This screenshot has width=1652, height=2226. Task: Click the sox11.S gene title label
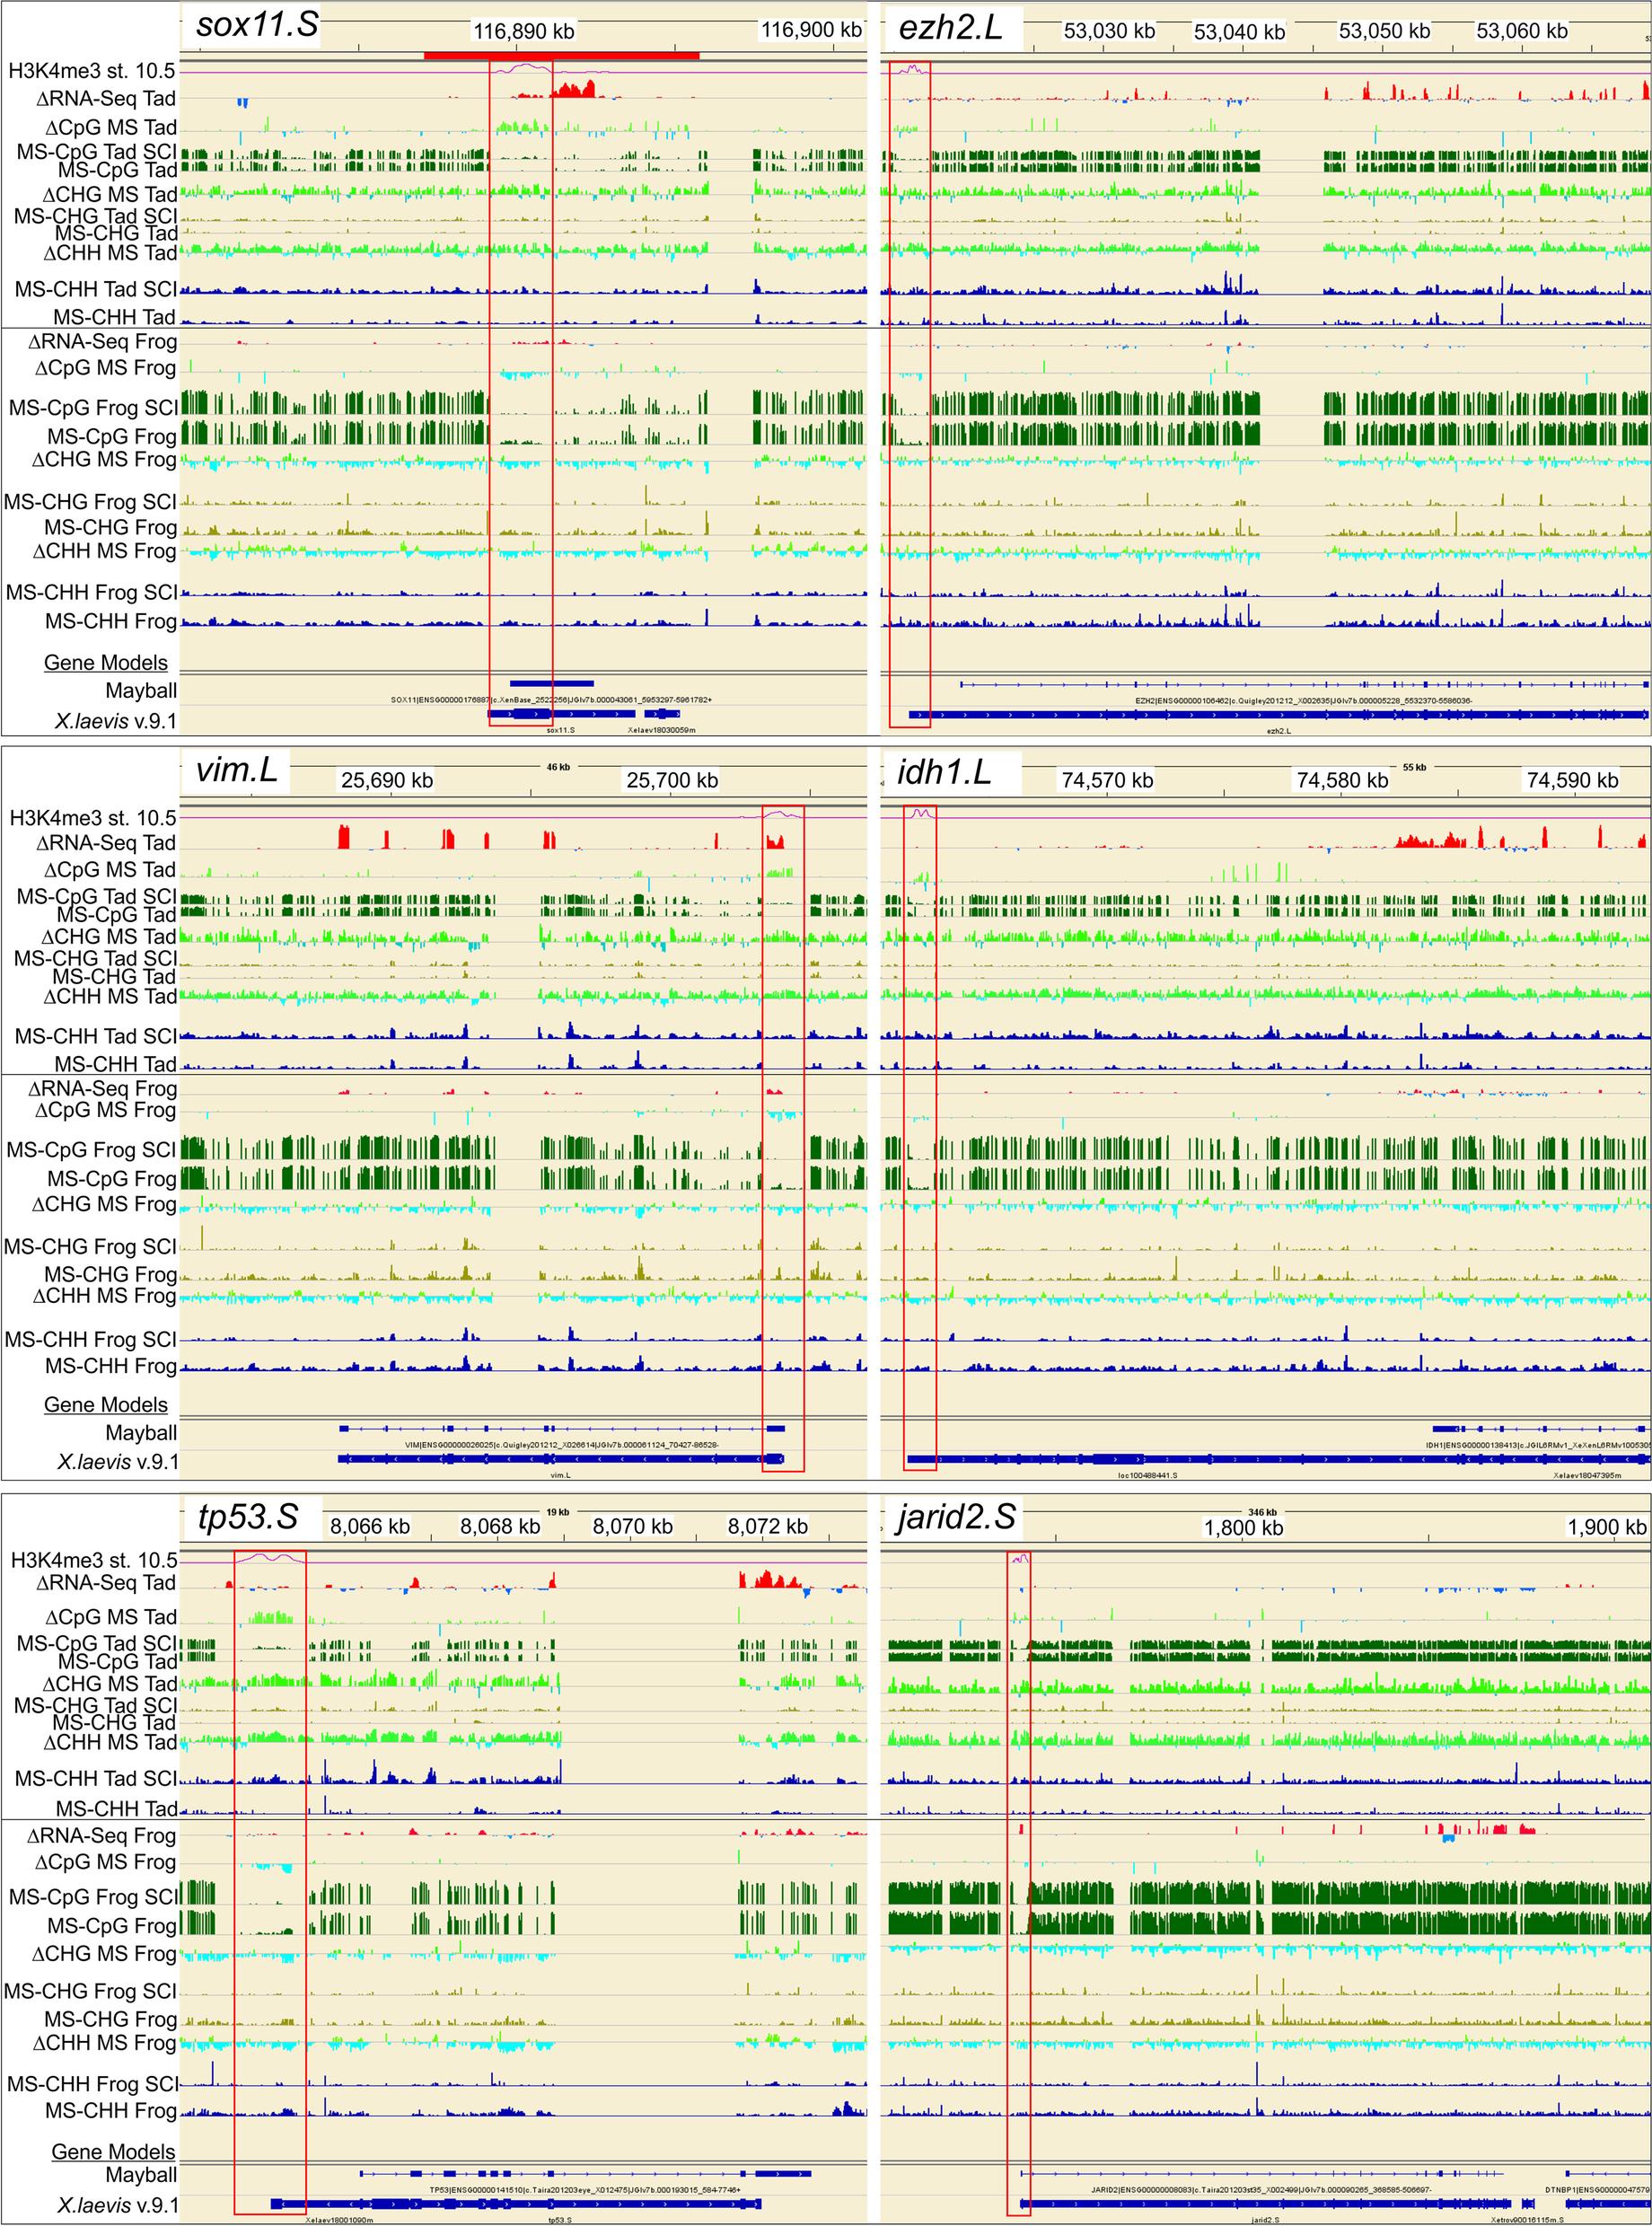pos(257,24)
